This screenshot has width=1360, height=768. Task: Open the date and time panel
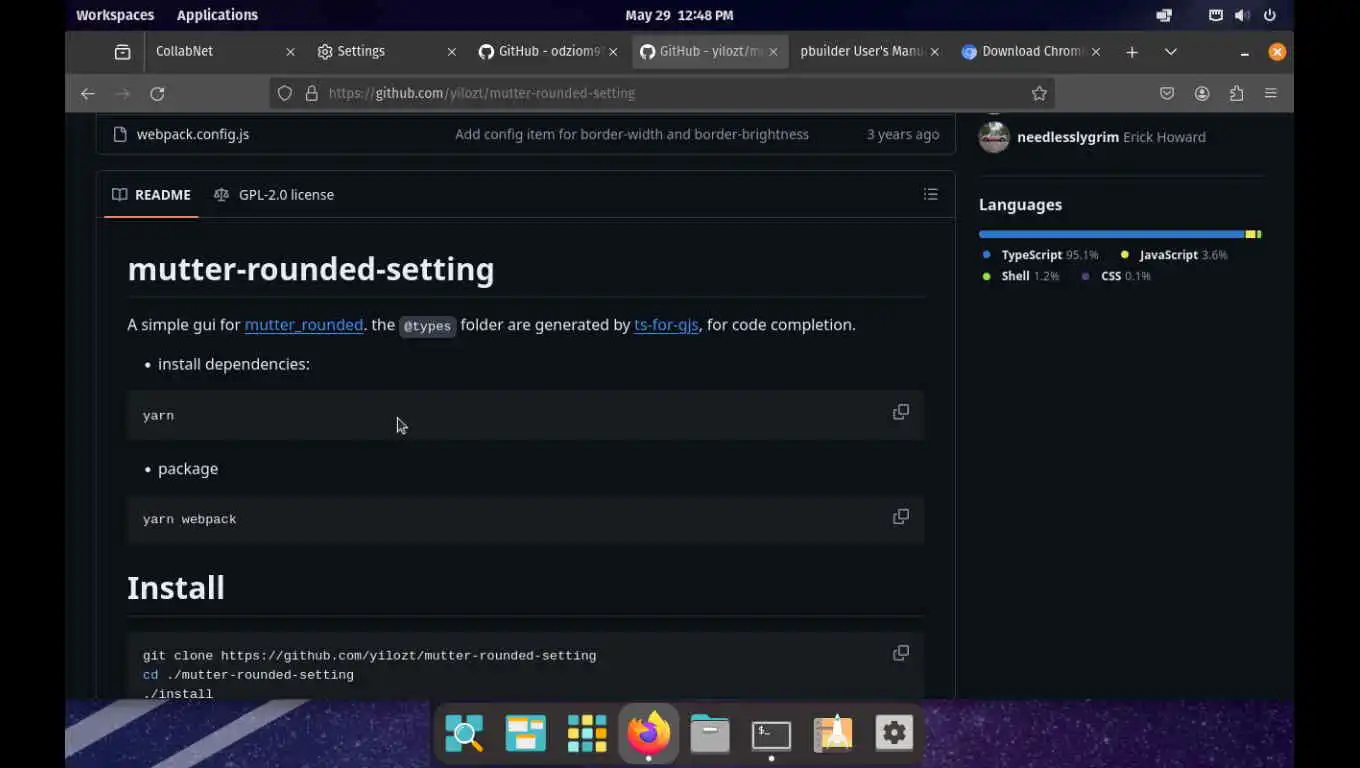click(x=679, y=15)
